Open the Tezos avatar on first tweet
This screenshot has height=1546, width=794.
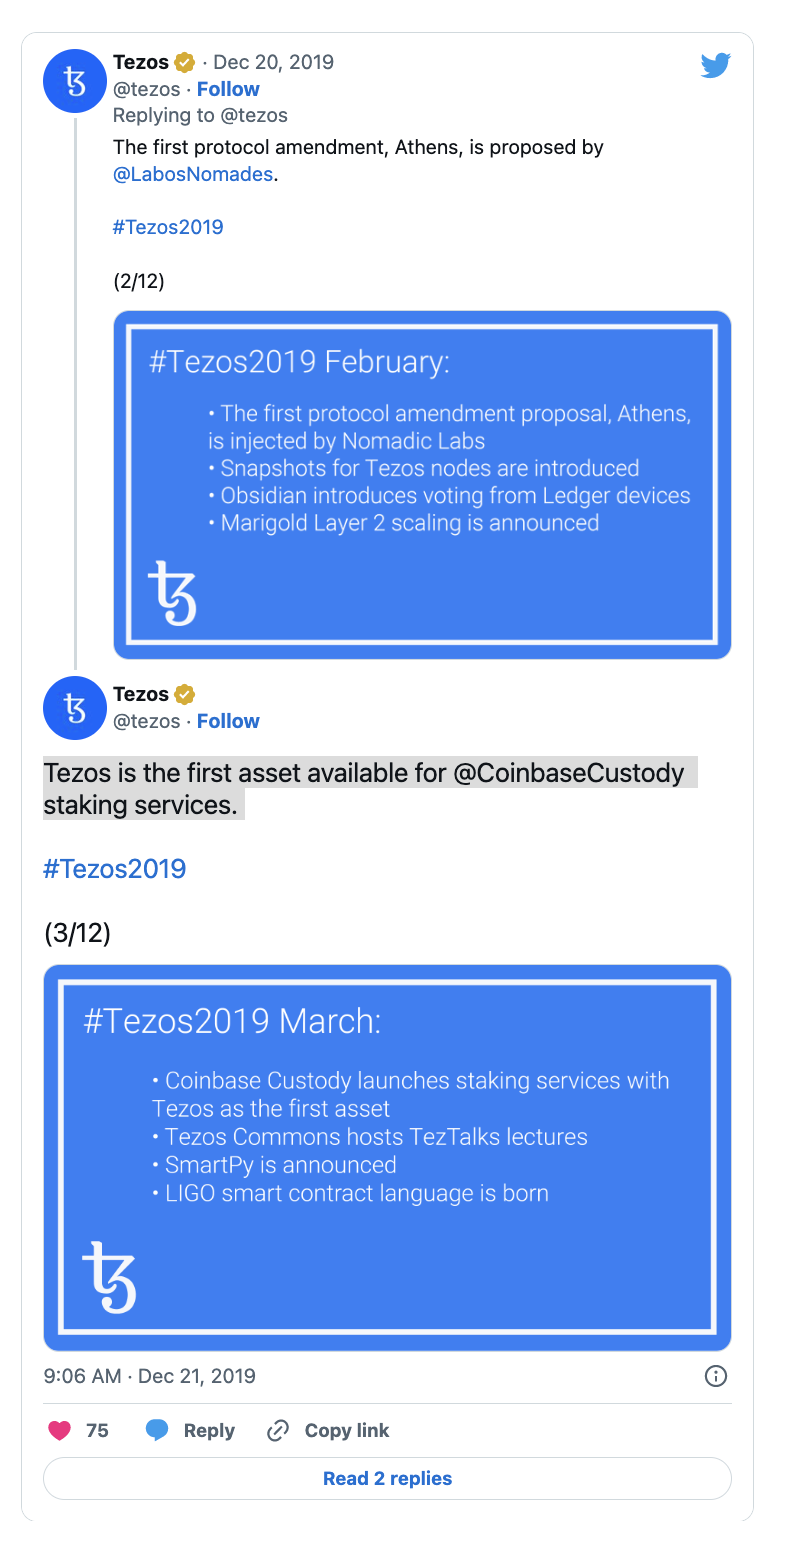(x=75, y=81)
